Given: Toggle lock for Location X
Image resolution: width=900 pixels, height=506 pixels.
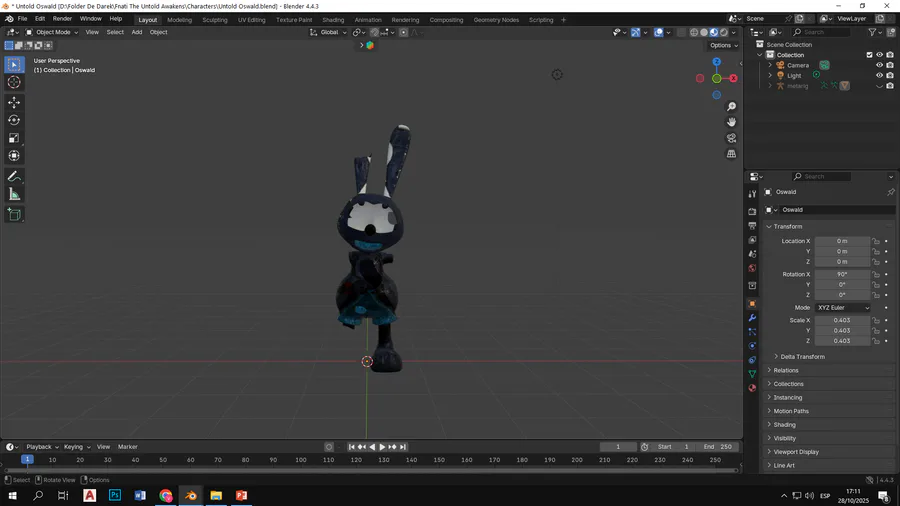Looking at the screenshot, I should point(876,241).
